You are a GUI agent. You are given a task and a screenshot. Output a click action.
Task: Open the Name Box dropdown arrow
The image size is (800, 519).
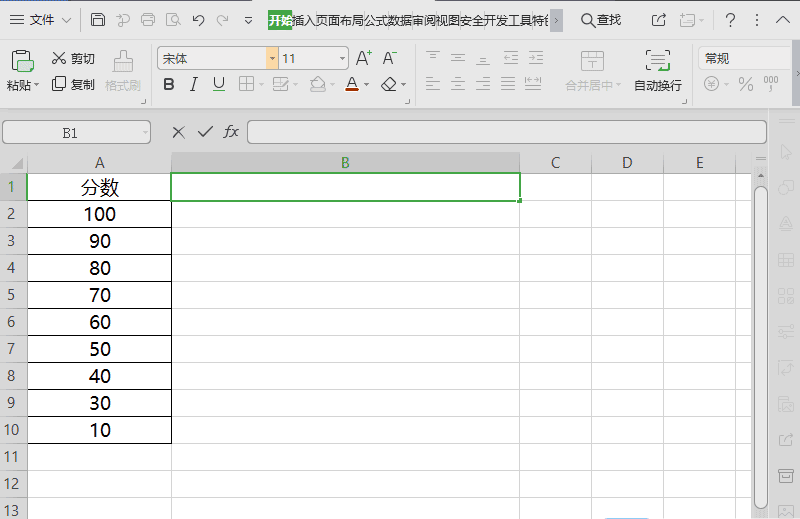145,133
